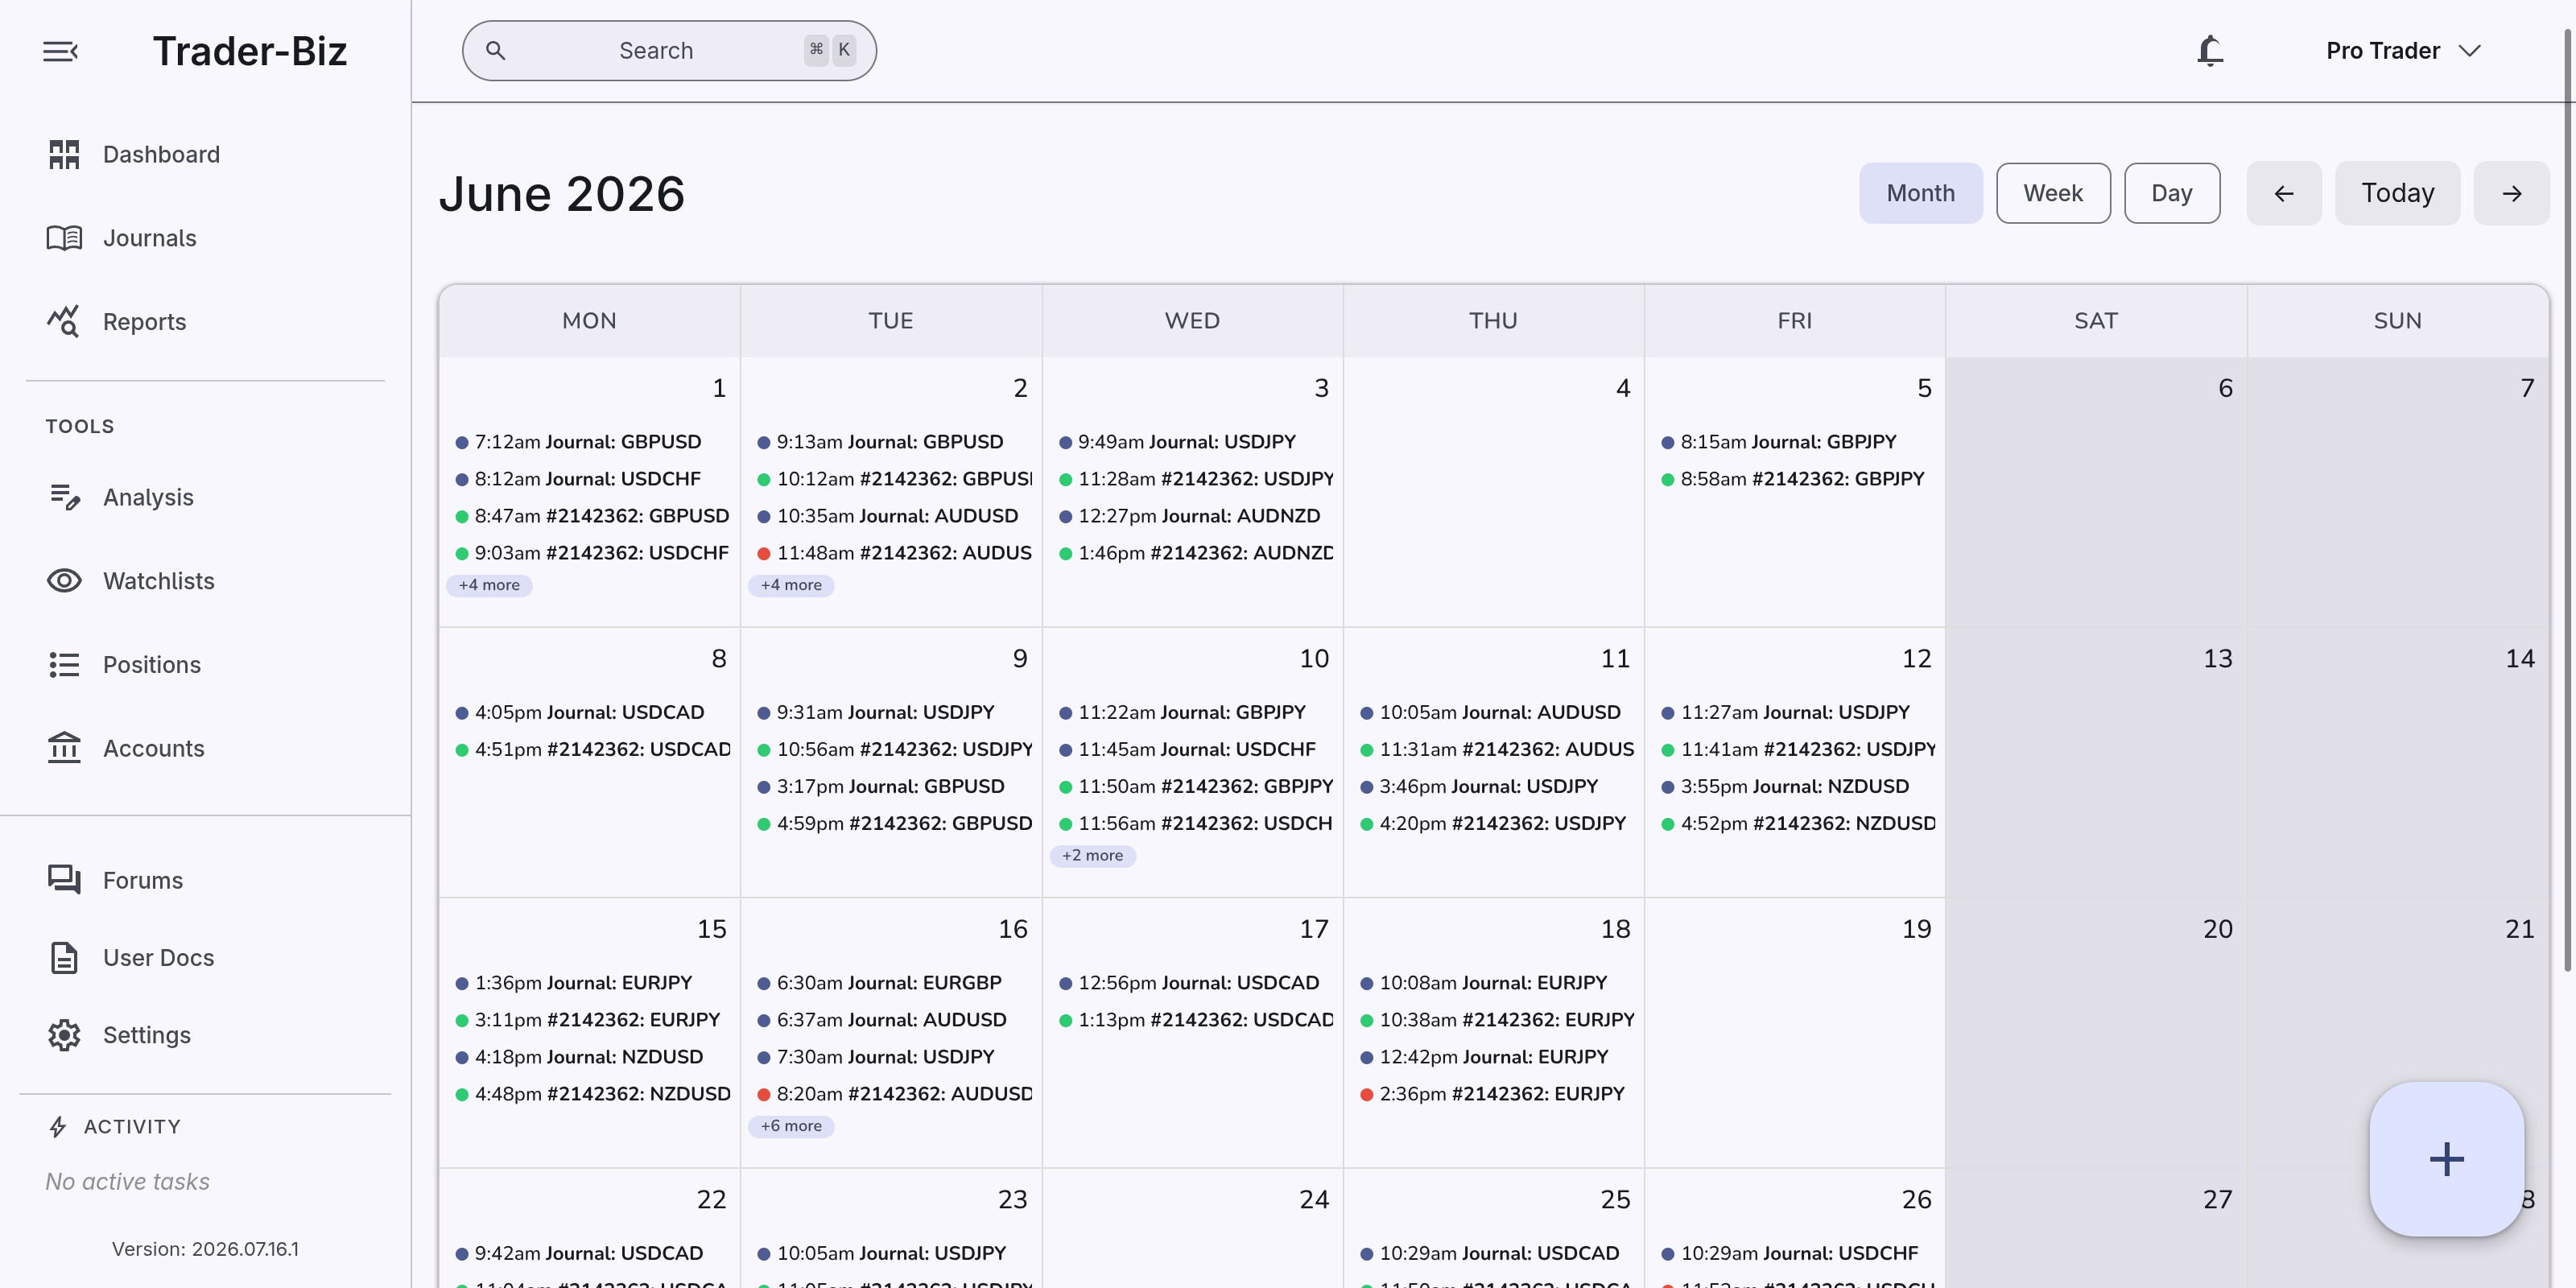Open the Pro Trader account dropdown
Screen dimensions: 2576x1288
pos(2403,51)
